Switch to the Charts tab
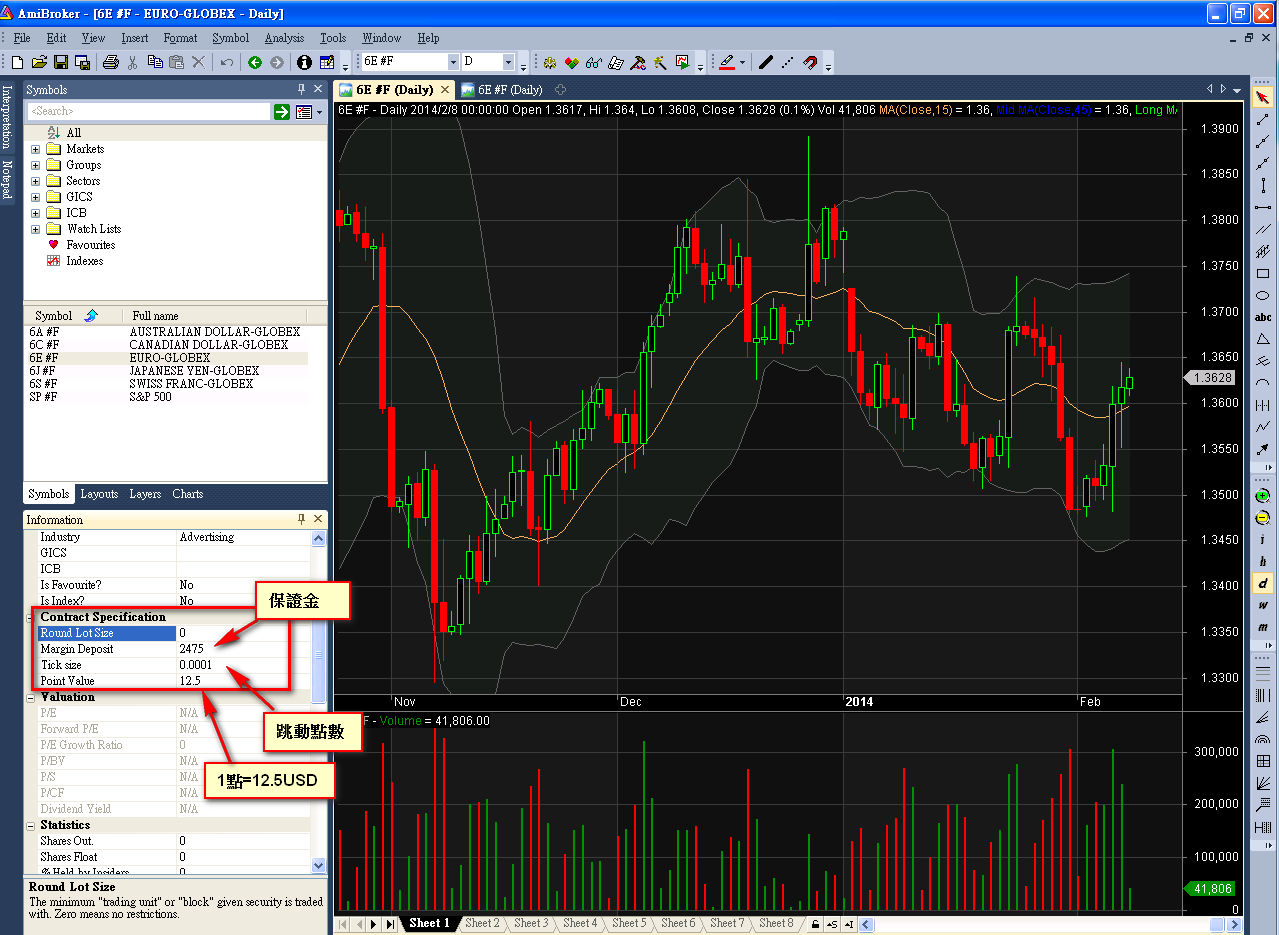 [187, 494]
